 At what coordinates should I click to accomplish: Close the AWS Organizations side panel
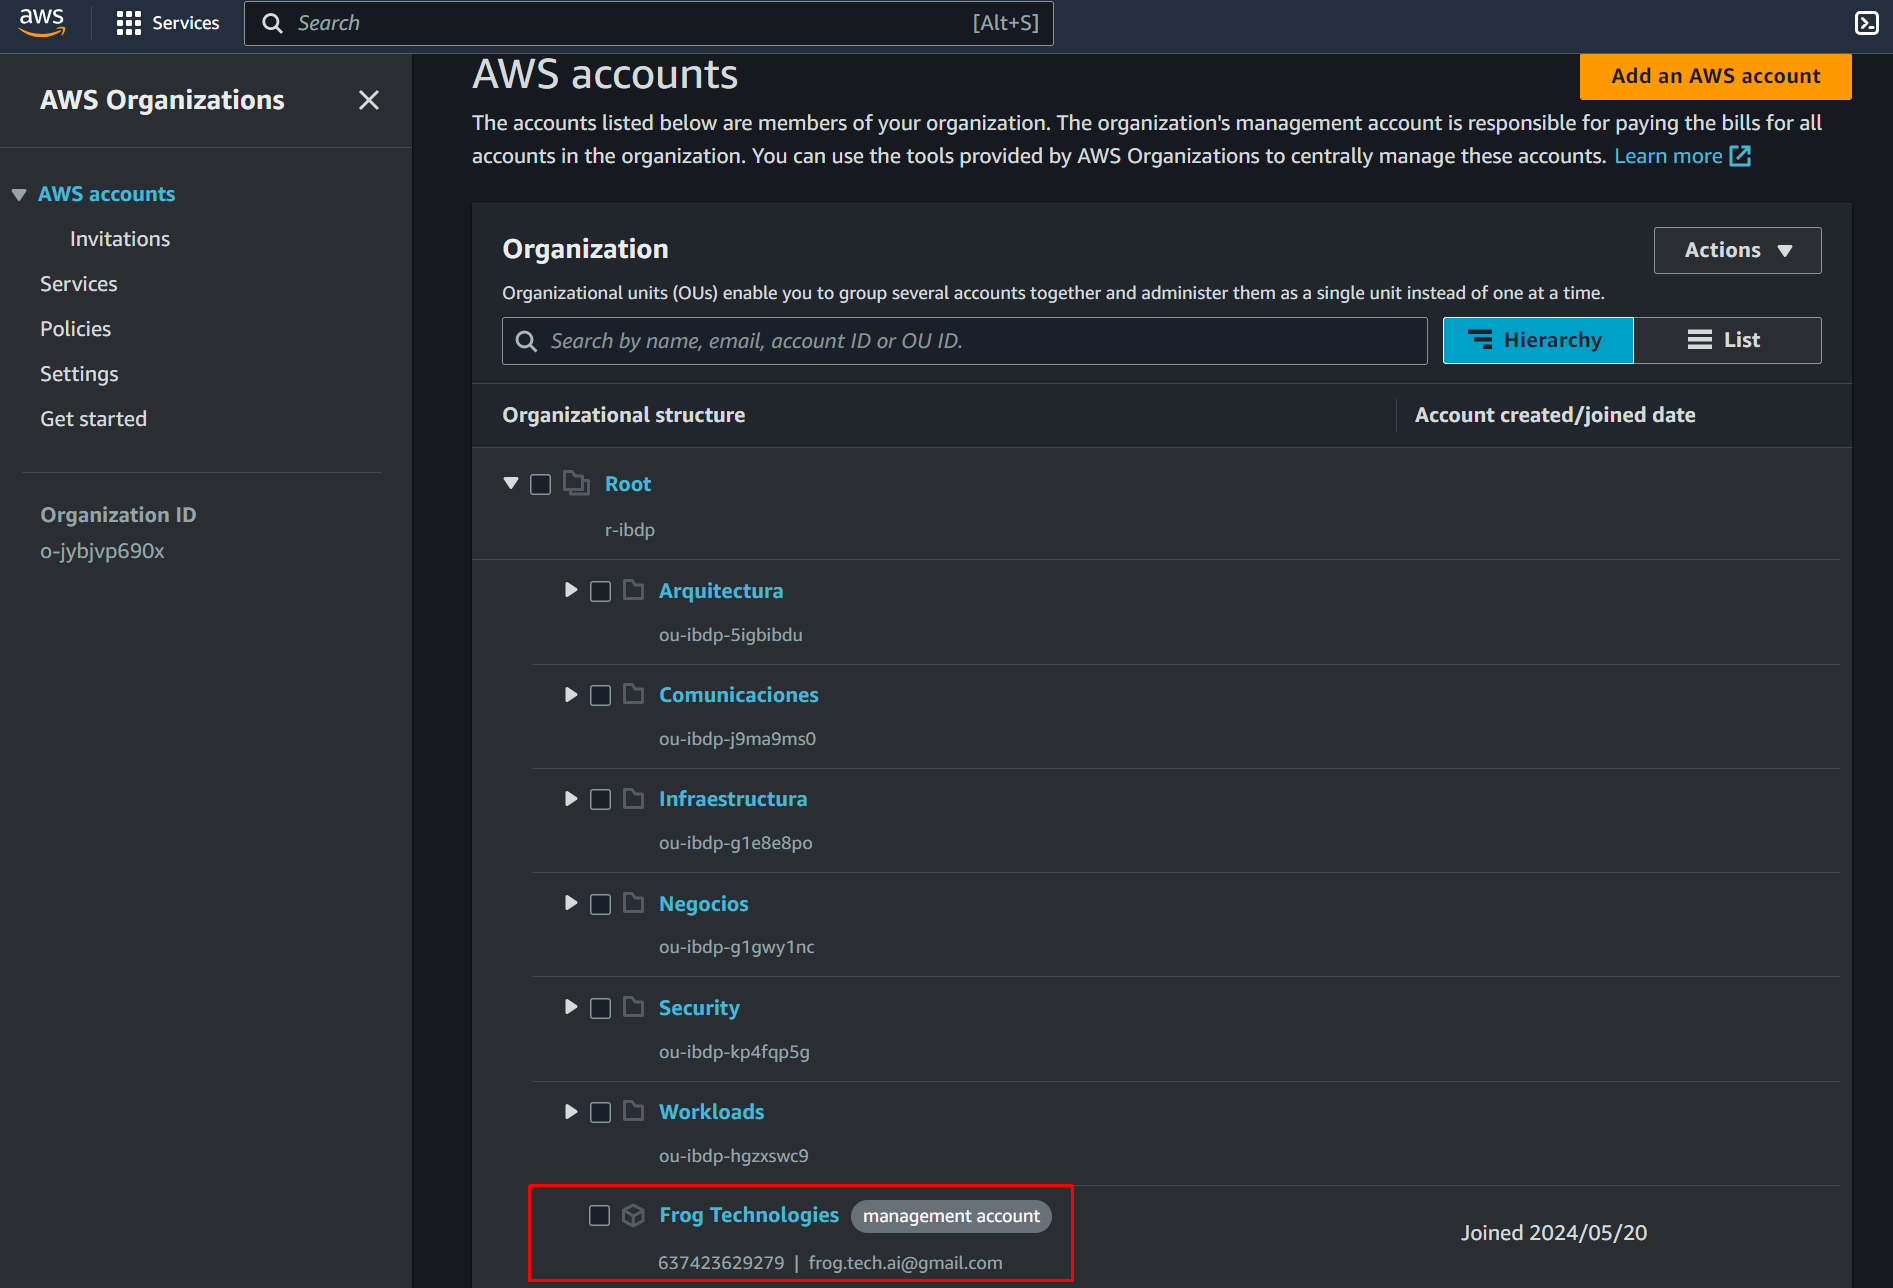coord(369,100)
